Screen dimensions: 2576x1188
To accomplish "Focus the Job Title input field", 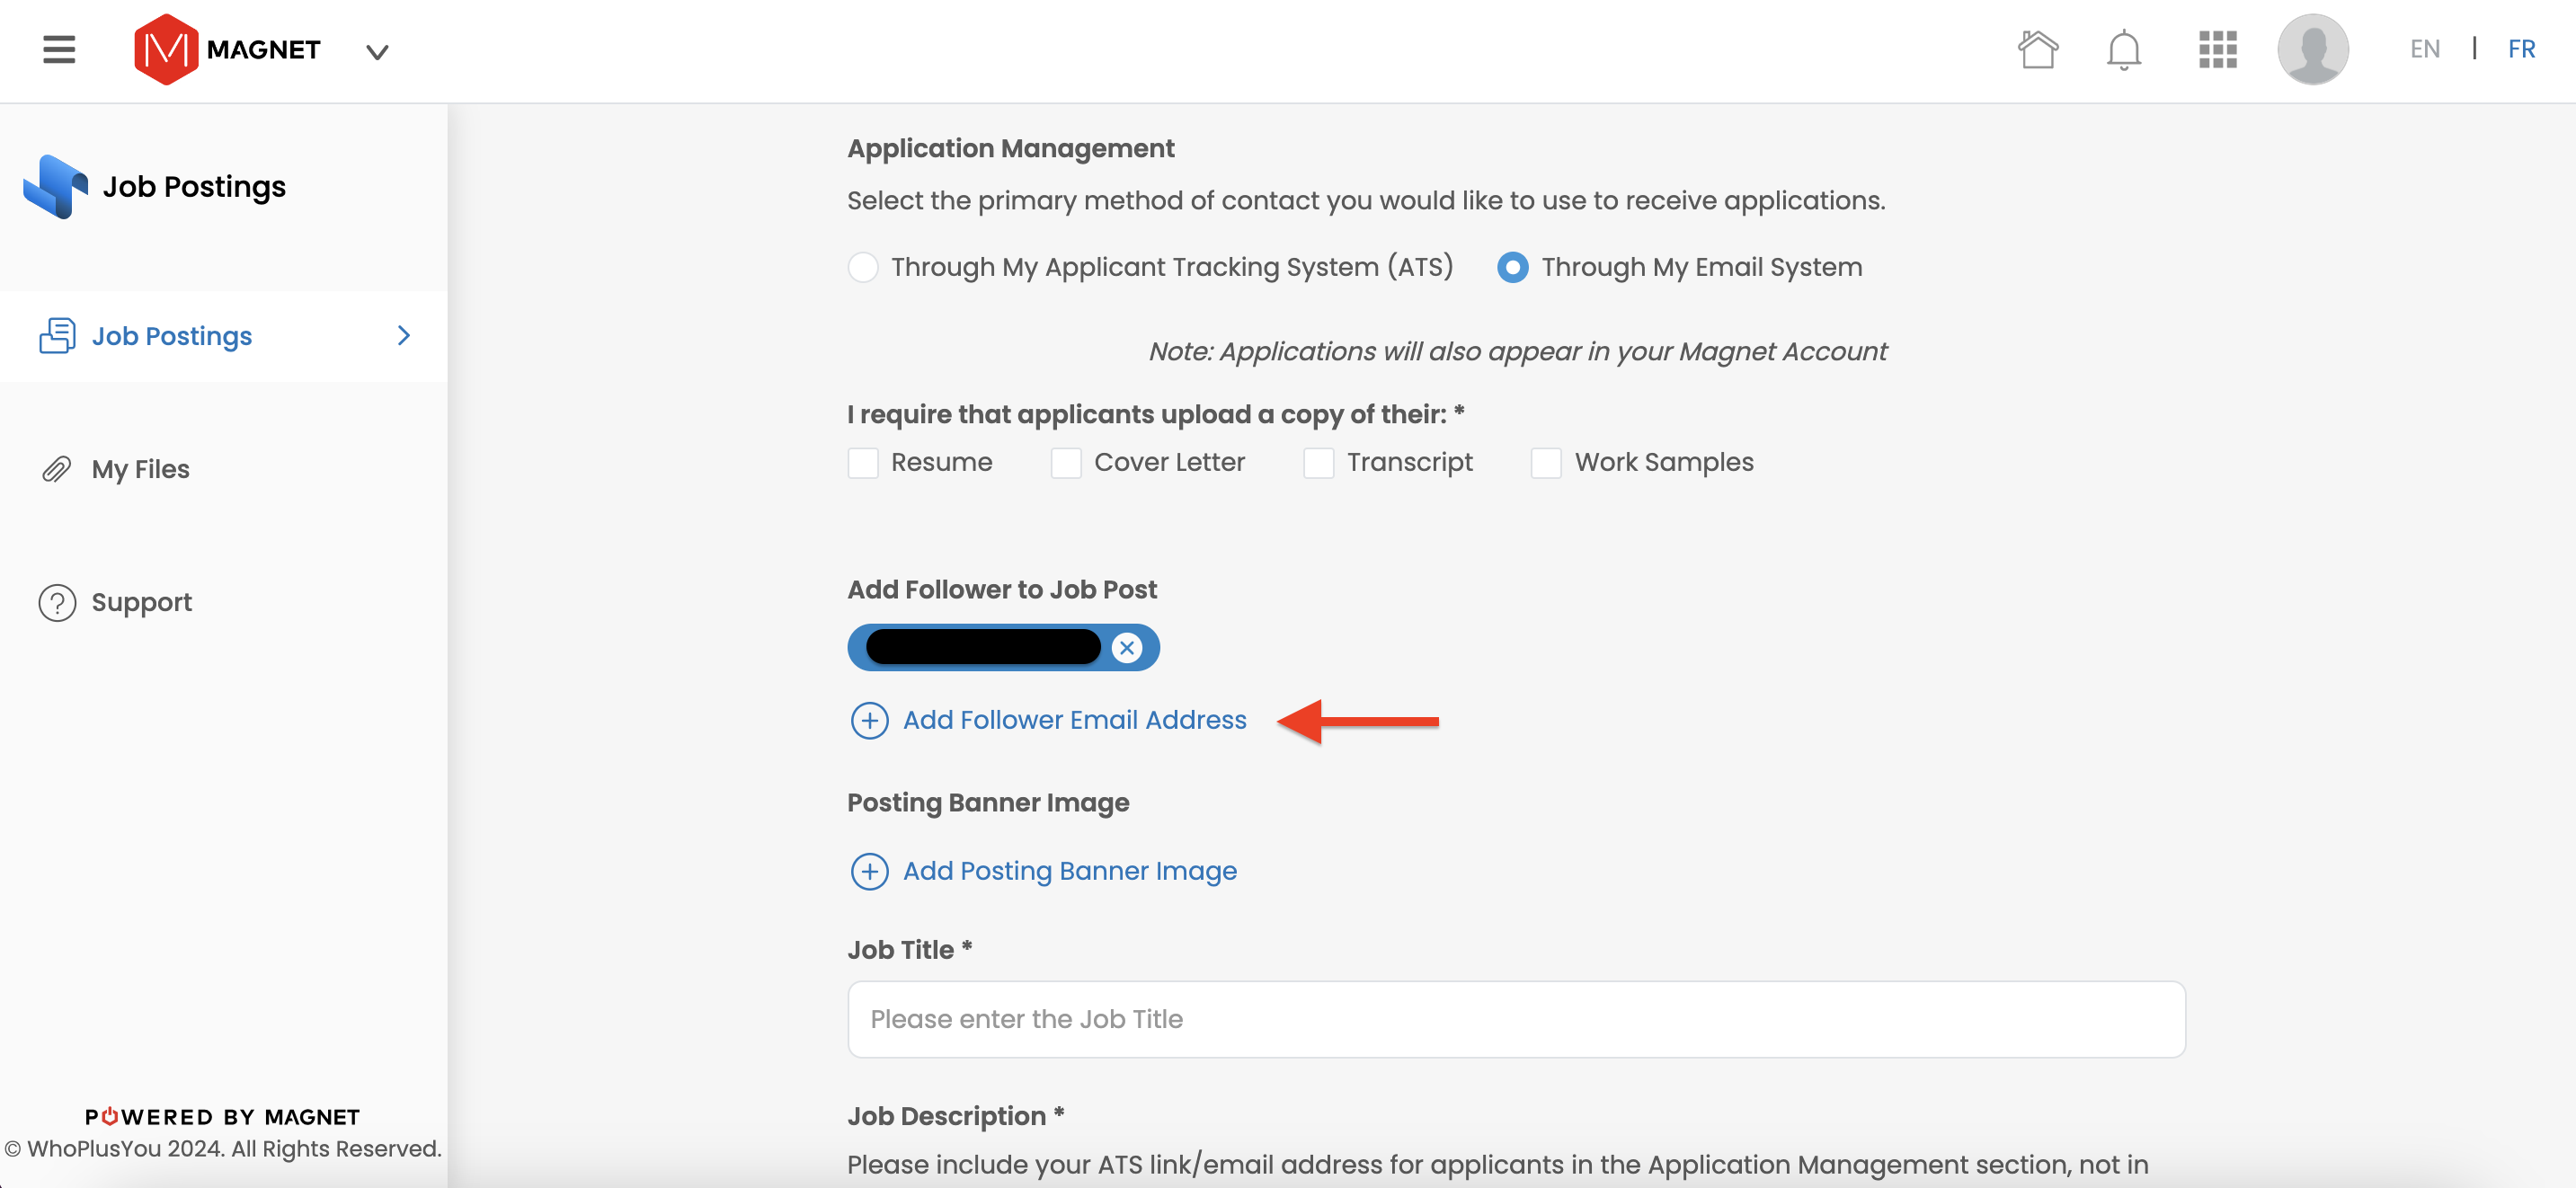I will pos(1516,1019).
